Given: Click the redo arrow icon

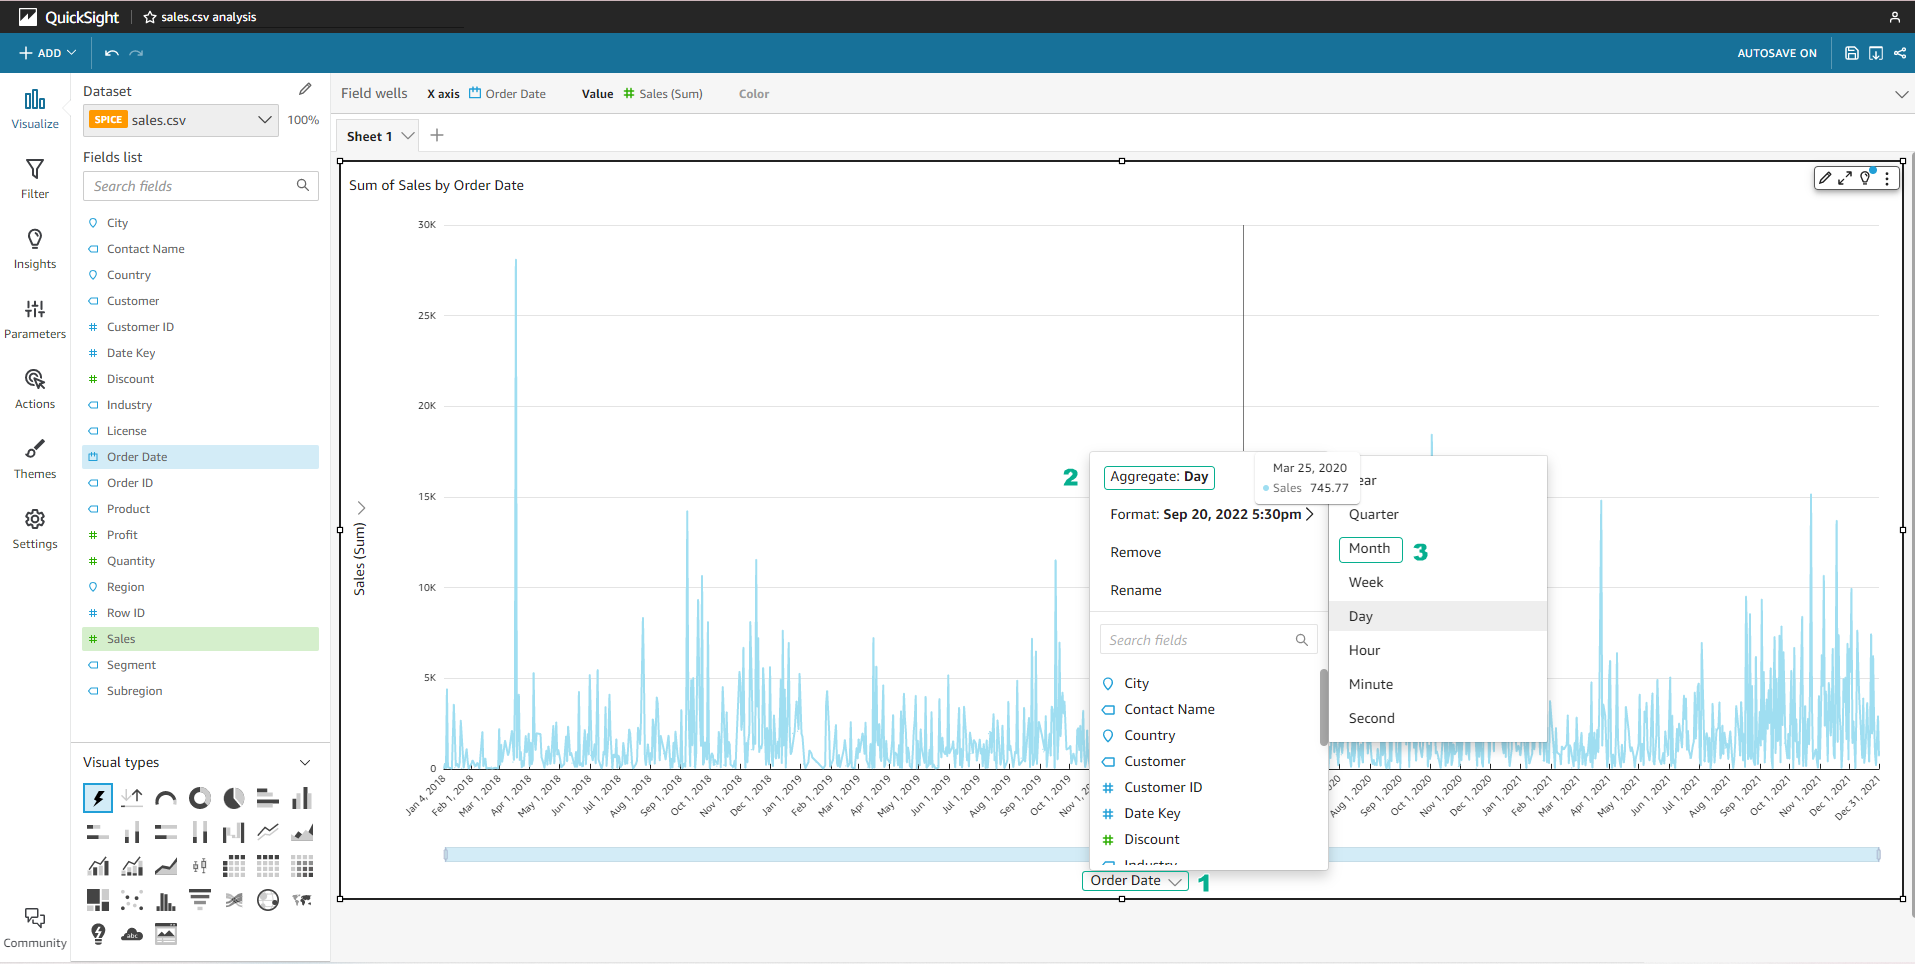Looking at the screenshot, I should coord(137,53).
